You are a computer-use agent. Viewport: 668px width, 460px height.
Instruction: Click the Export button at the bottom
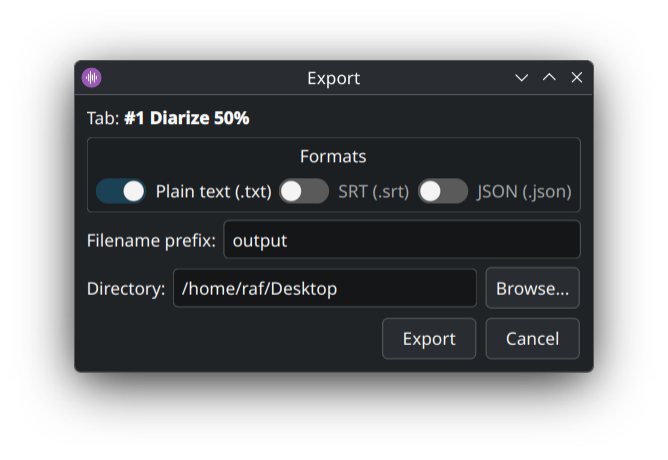(429, 339)
